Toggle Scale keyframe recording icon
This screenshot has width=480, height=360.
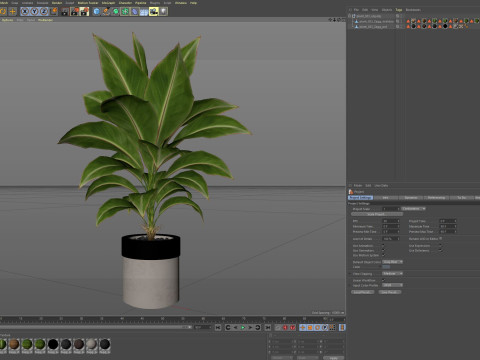coord(310,328)
